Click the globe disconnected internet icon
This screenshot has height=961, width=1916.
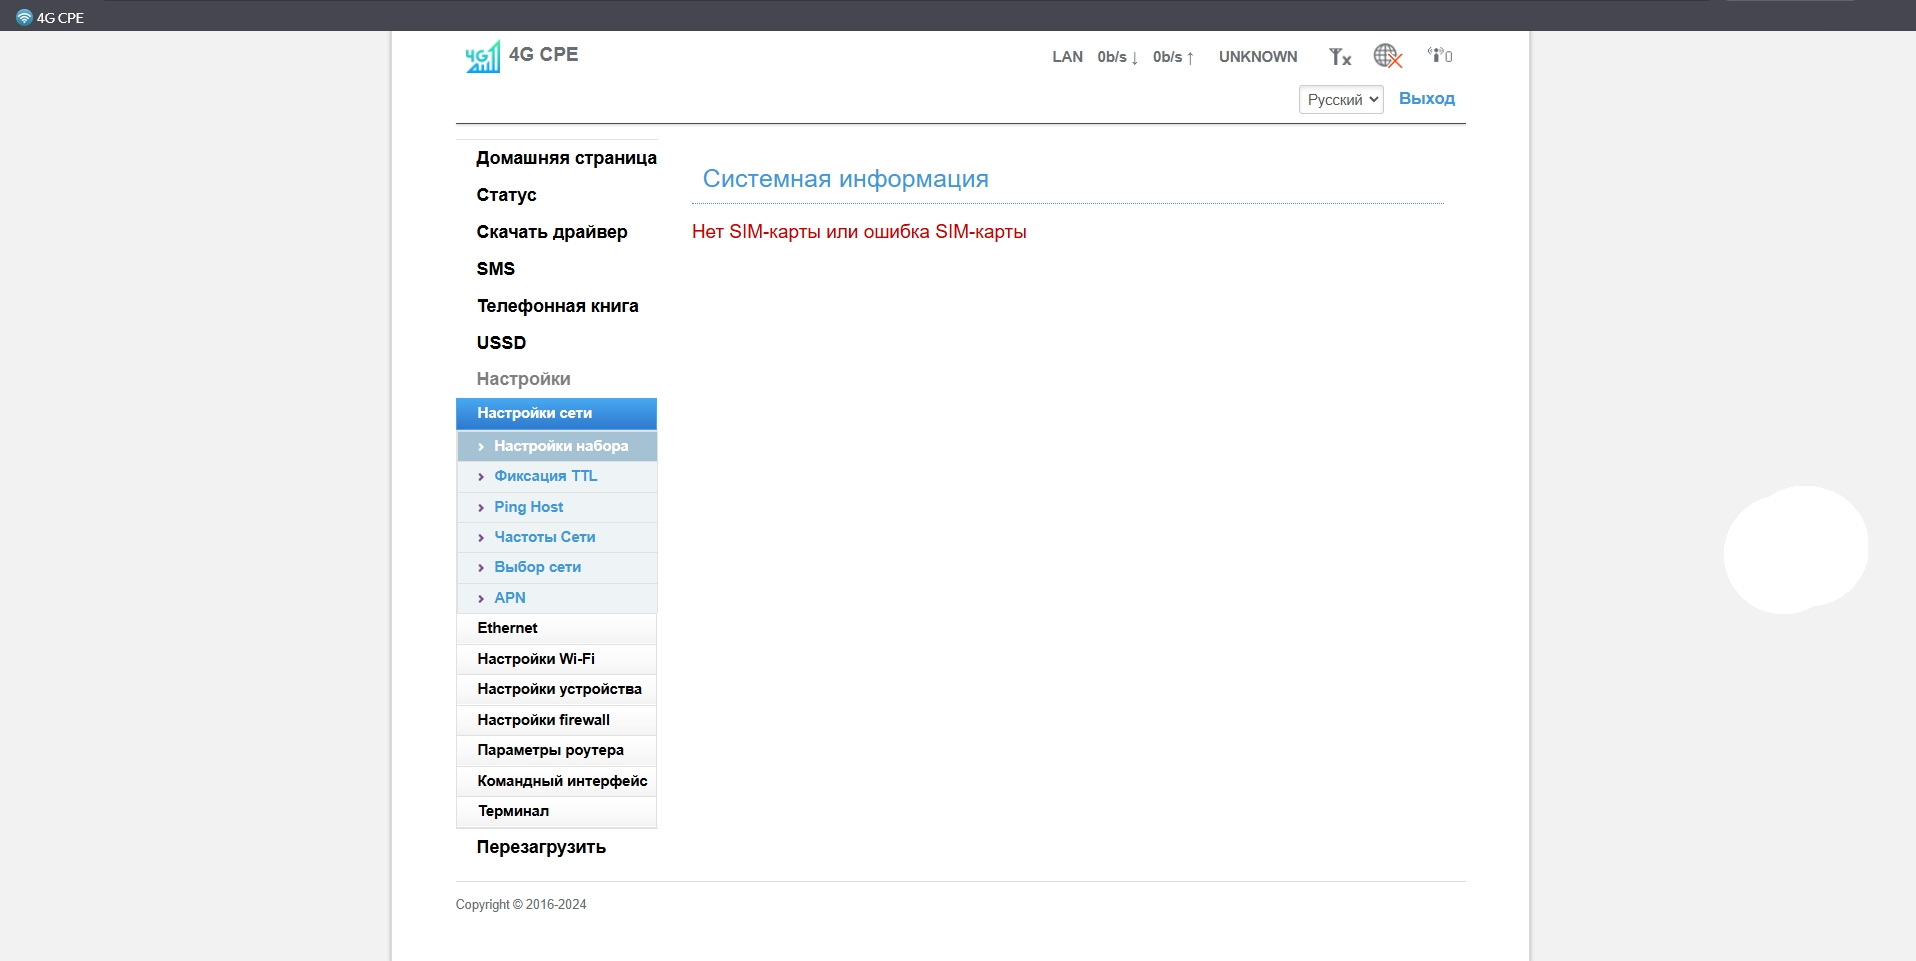tap(1388, 56)
